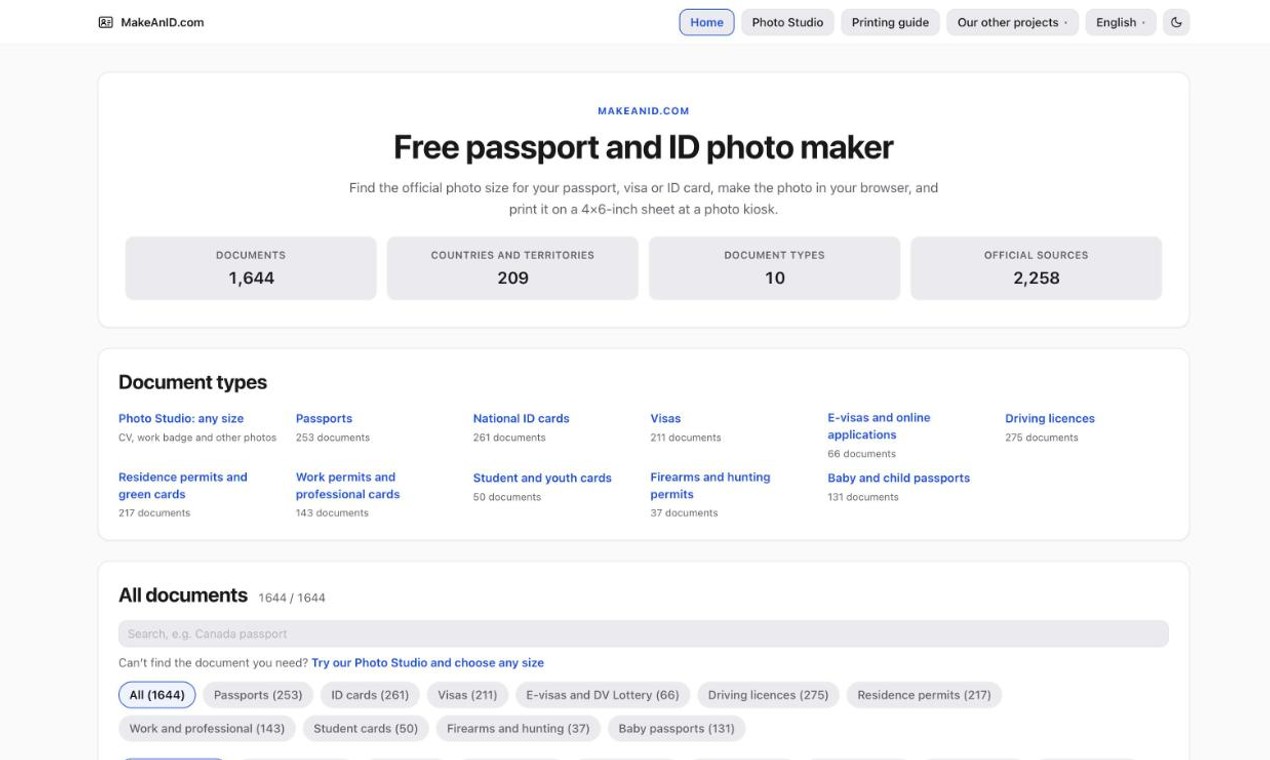Click the '261 documents' count text
The height and width of the screenshot is (760, 1270).
509,438
